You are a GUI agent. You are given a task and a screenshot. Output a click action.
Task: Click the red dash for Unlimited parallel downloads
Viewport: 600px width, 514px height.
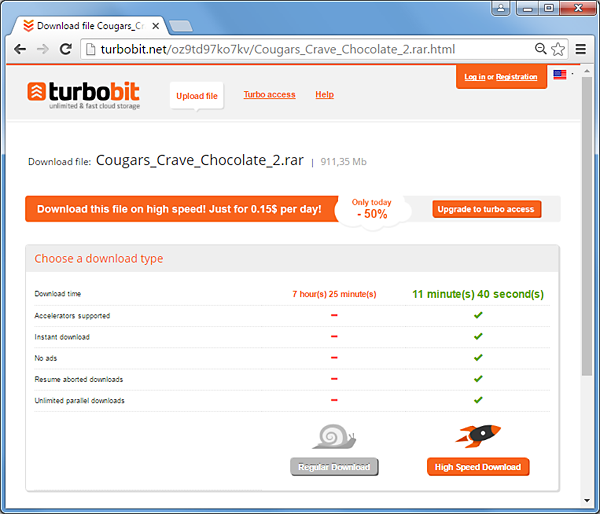click(334, 400)
